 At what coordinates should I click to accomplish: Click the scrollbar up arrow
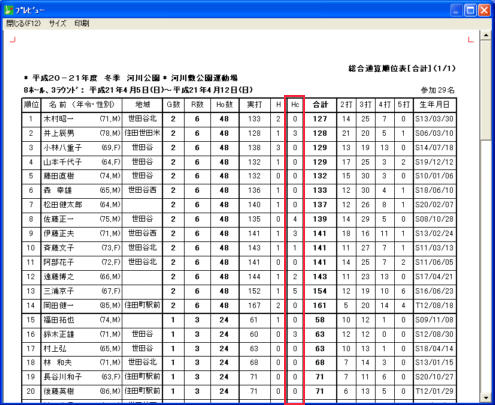click(486, 35)
